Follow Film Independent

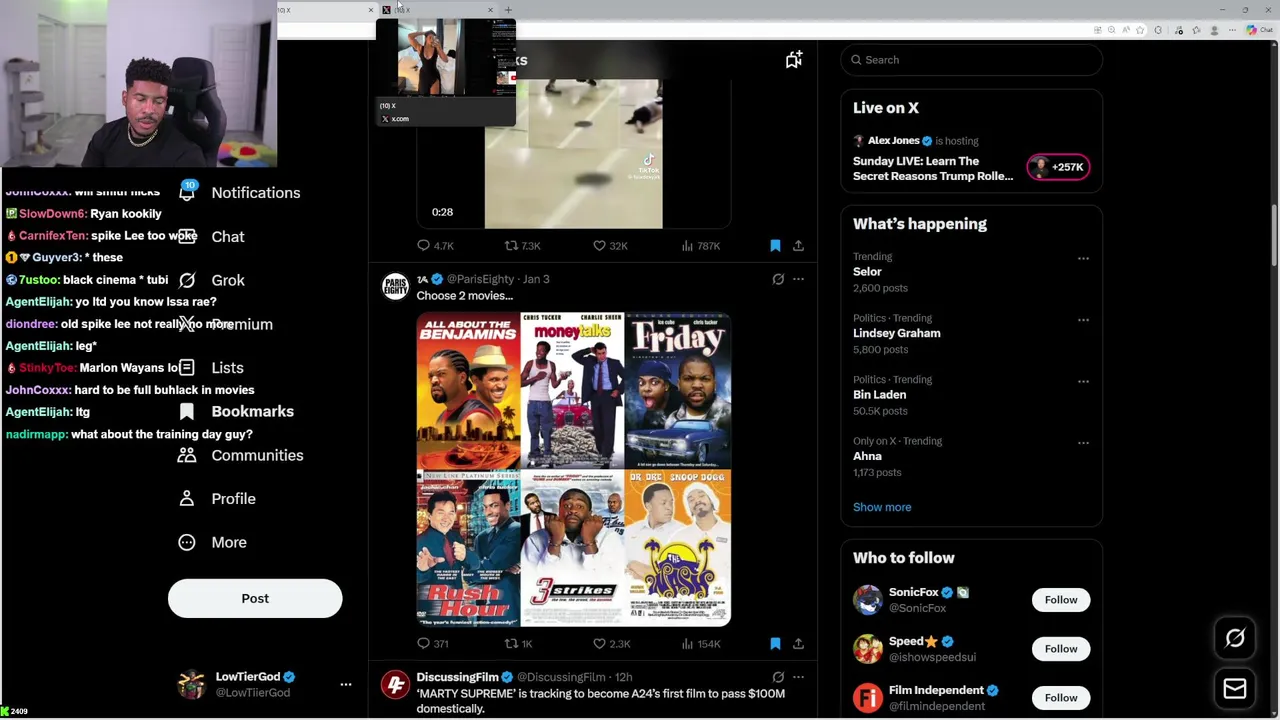click(1061, 698)
